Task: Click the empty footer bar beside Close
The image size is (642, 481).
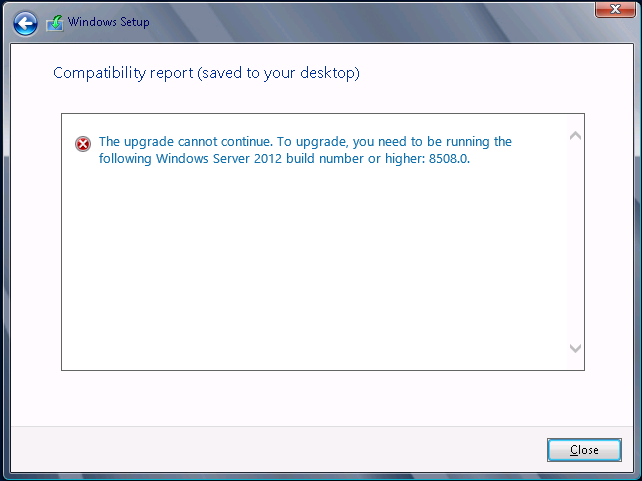Action: (278, 450)
